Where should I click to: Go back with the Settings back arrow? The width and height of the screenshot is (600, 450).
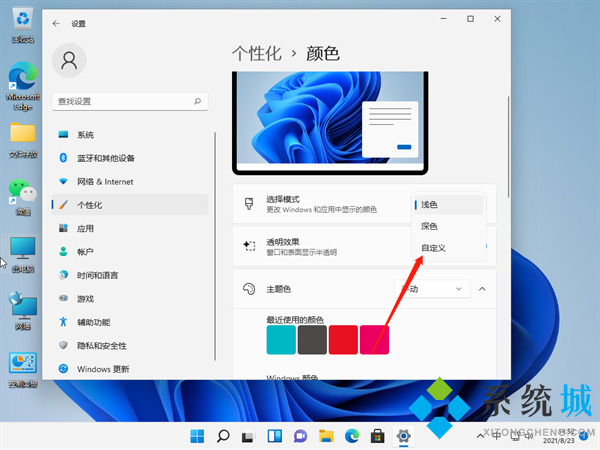[x=56, y=24]
